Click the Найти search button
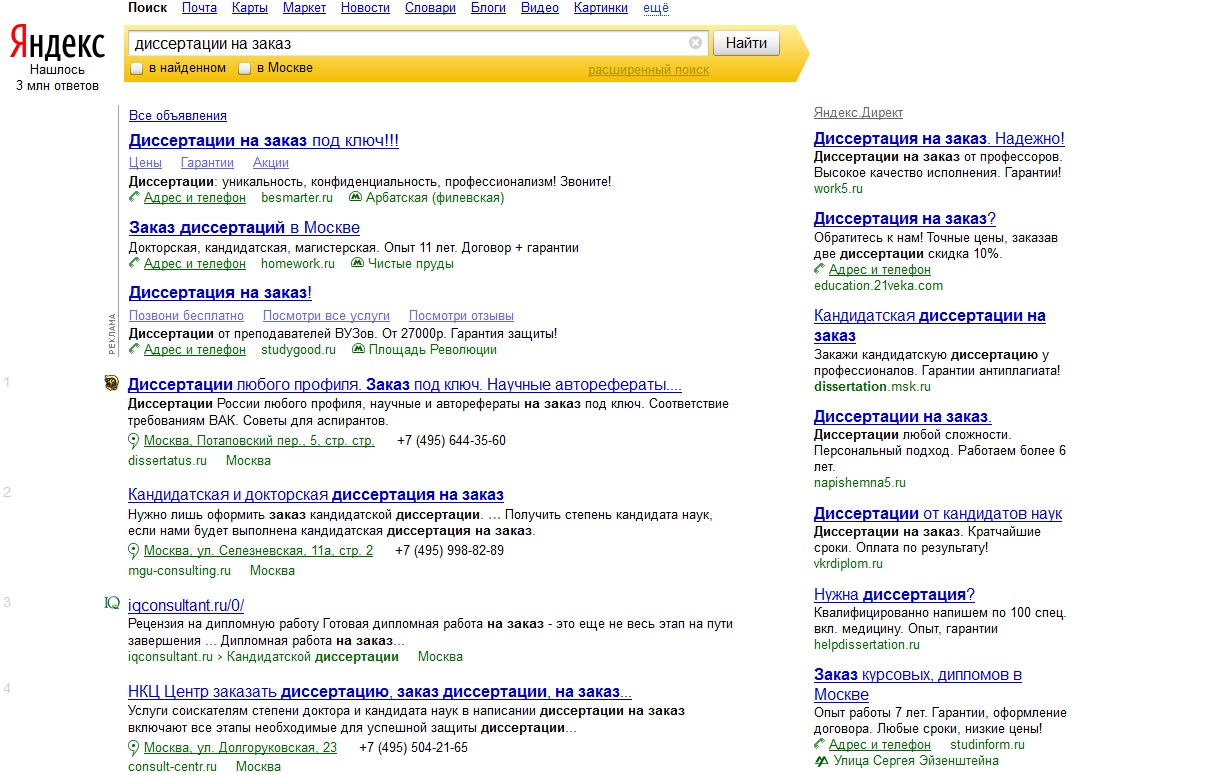 pyautogui.click(x=747, y=43)
